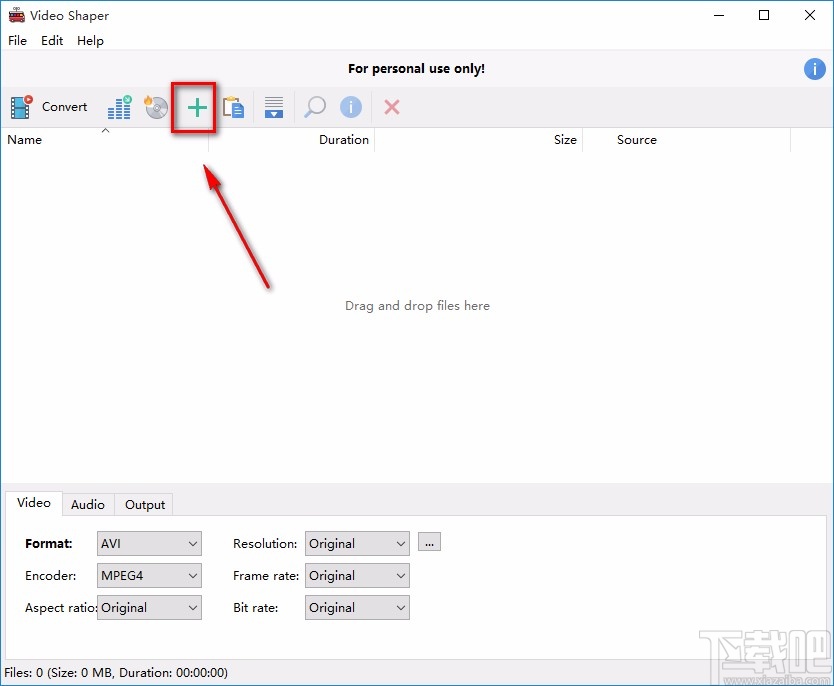Minimize the Video Shaper window

pos(719,15)
